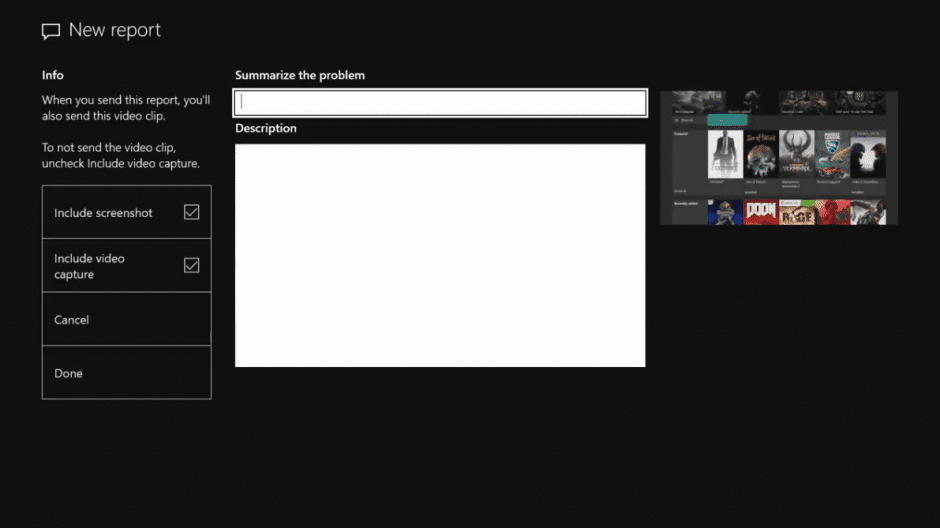Uncheck the Include screenshot checkbox
940x528 pixels.
point(191,212)
